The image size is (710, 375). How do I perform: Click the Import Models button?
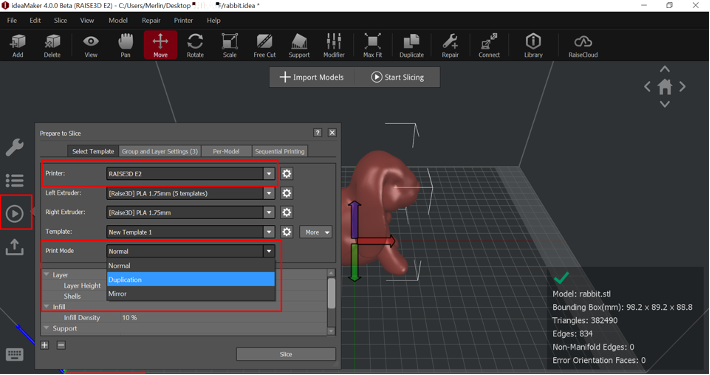pos(312,77)
